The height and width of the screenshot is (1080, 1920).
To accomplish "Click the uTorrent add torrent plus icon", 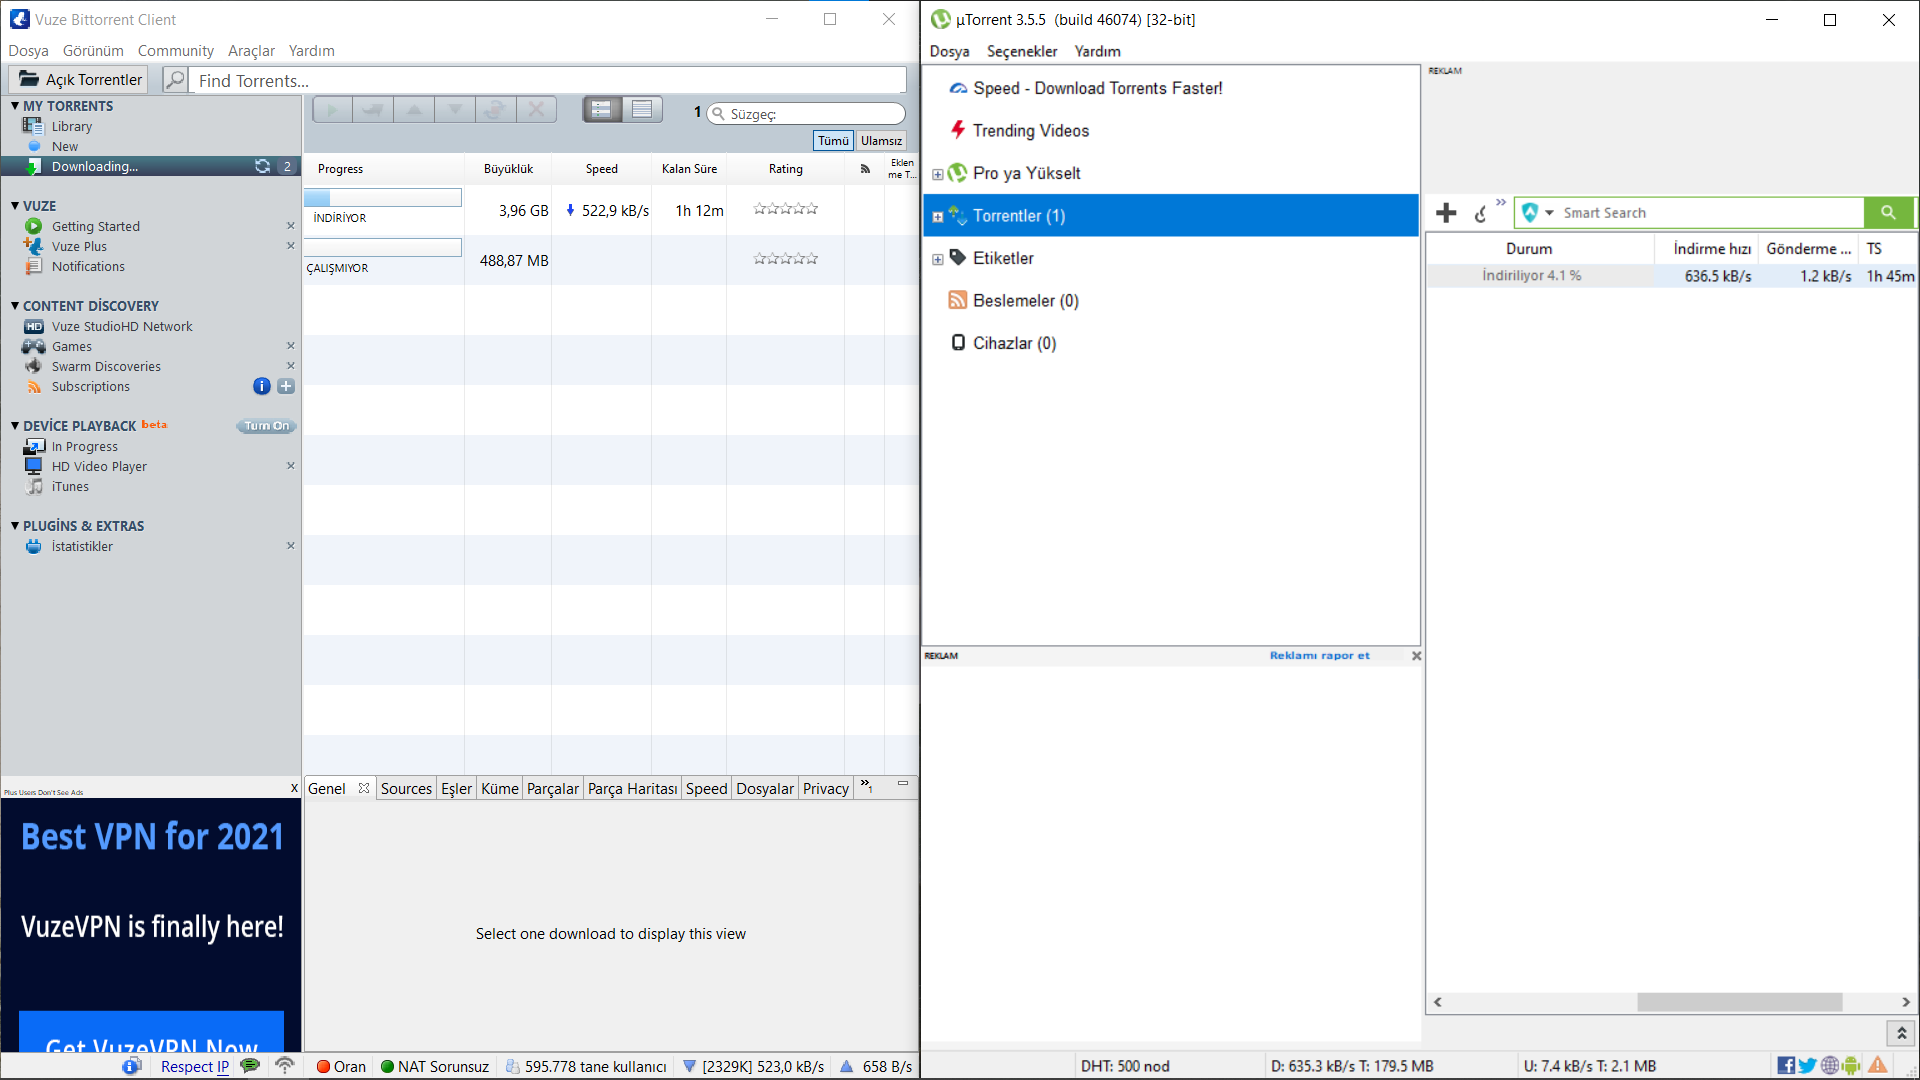I will point(1446,213).
